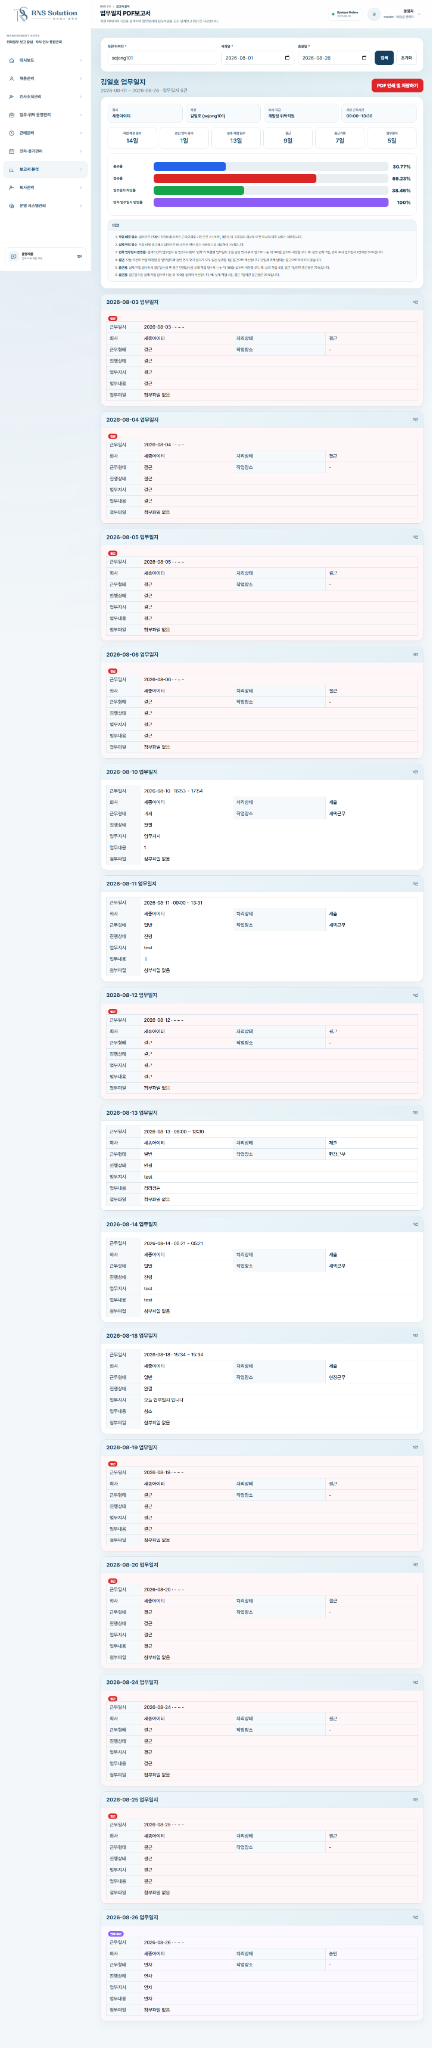Click the red absence badge in the 2026-08-12 card
This screenshot has width=432, height=2048.
click(112, 1010)
